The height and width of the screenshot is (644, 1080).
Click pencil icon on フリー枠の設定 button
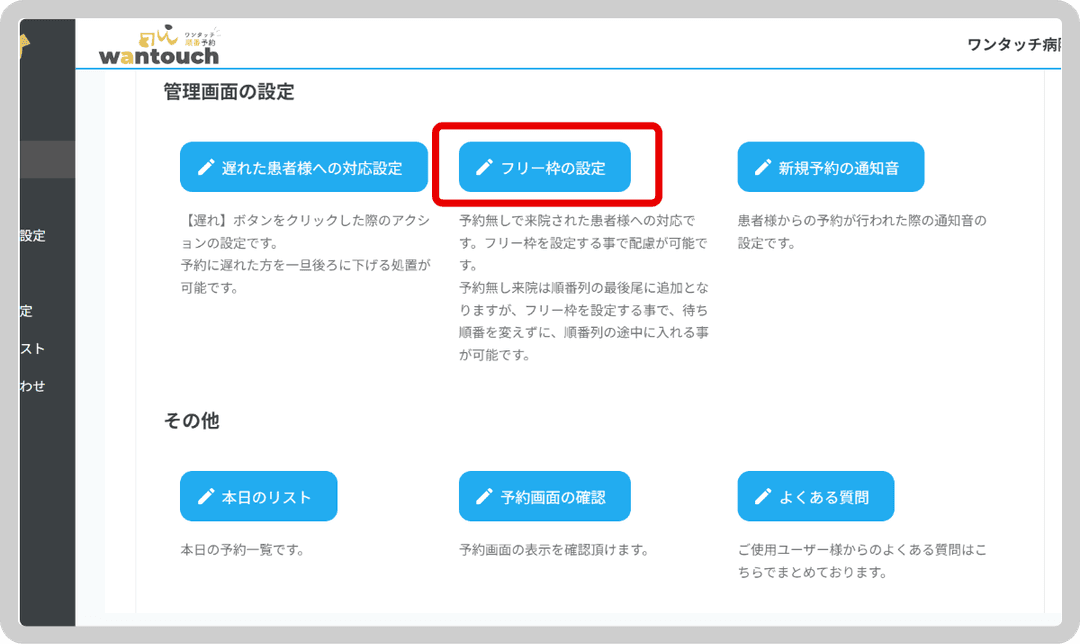(485, 167)
